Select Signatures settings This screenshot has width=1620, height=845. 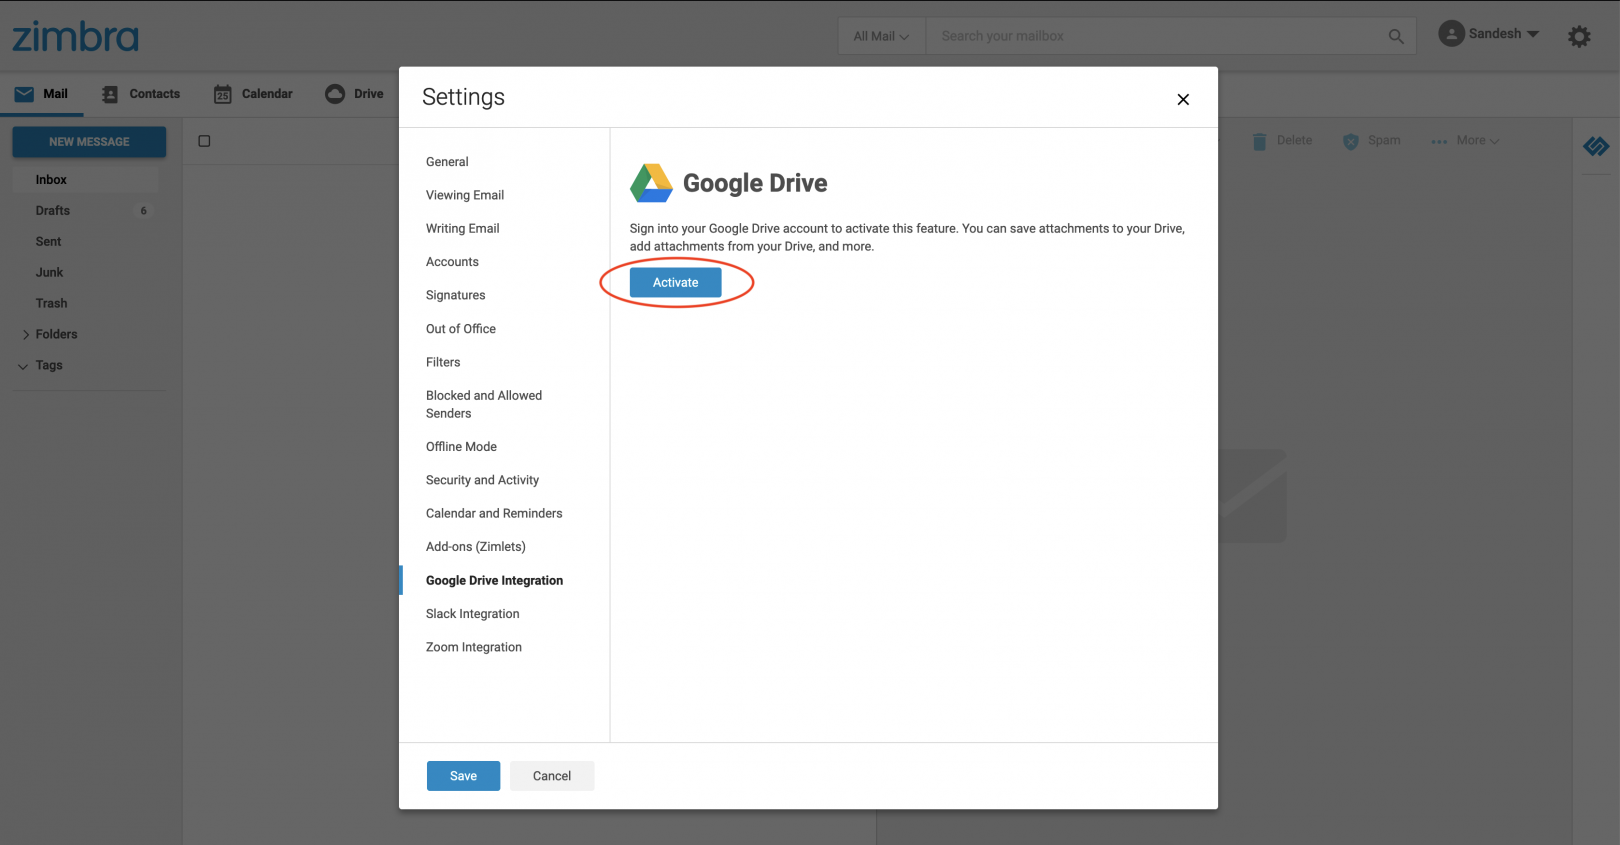[x=455, y=295]
